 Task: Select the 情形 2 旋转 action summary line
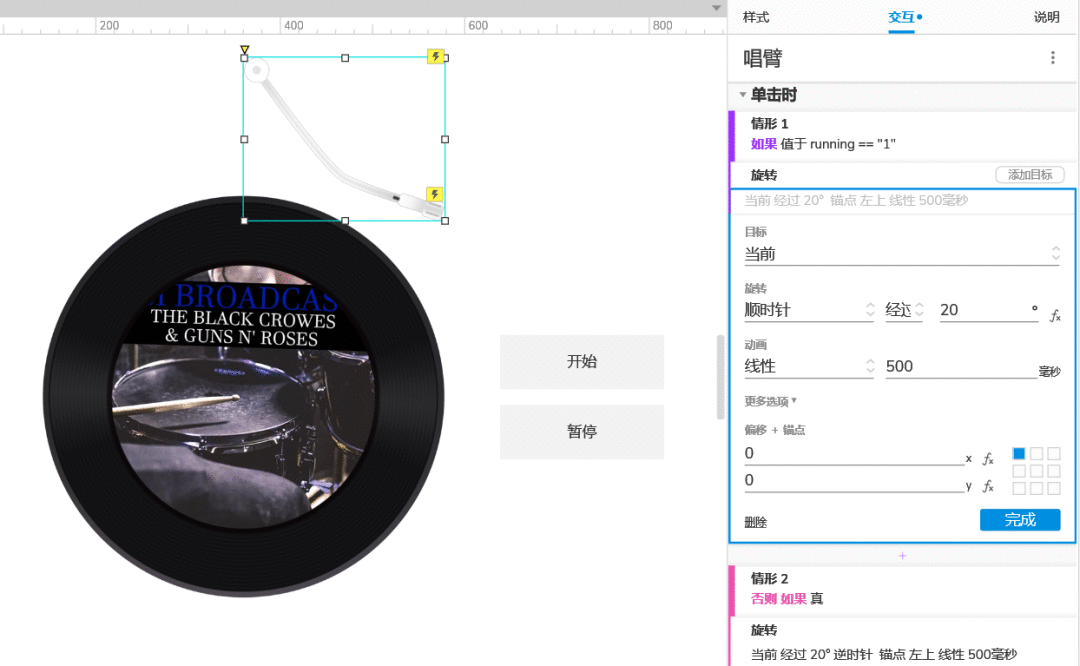point(884,654)
